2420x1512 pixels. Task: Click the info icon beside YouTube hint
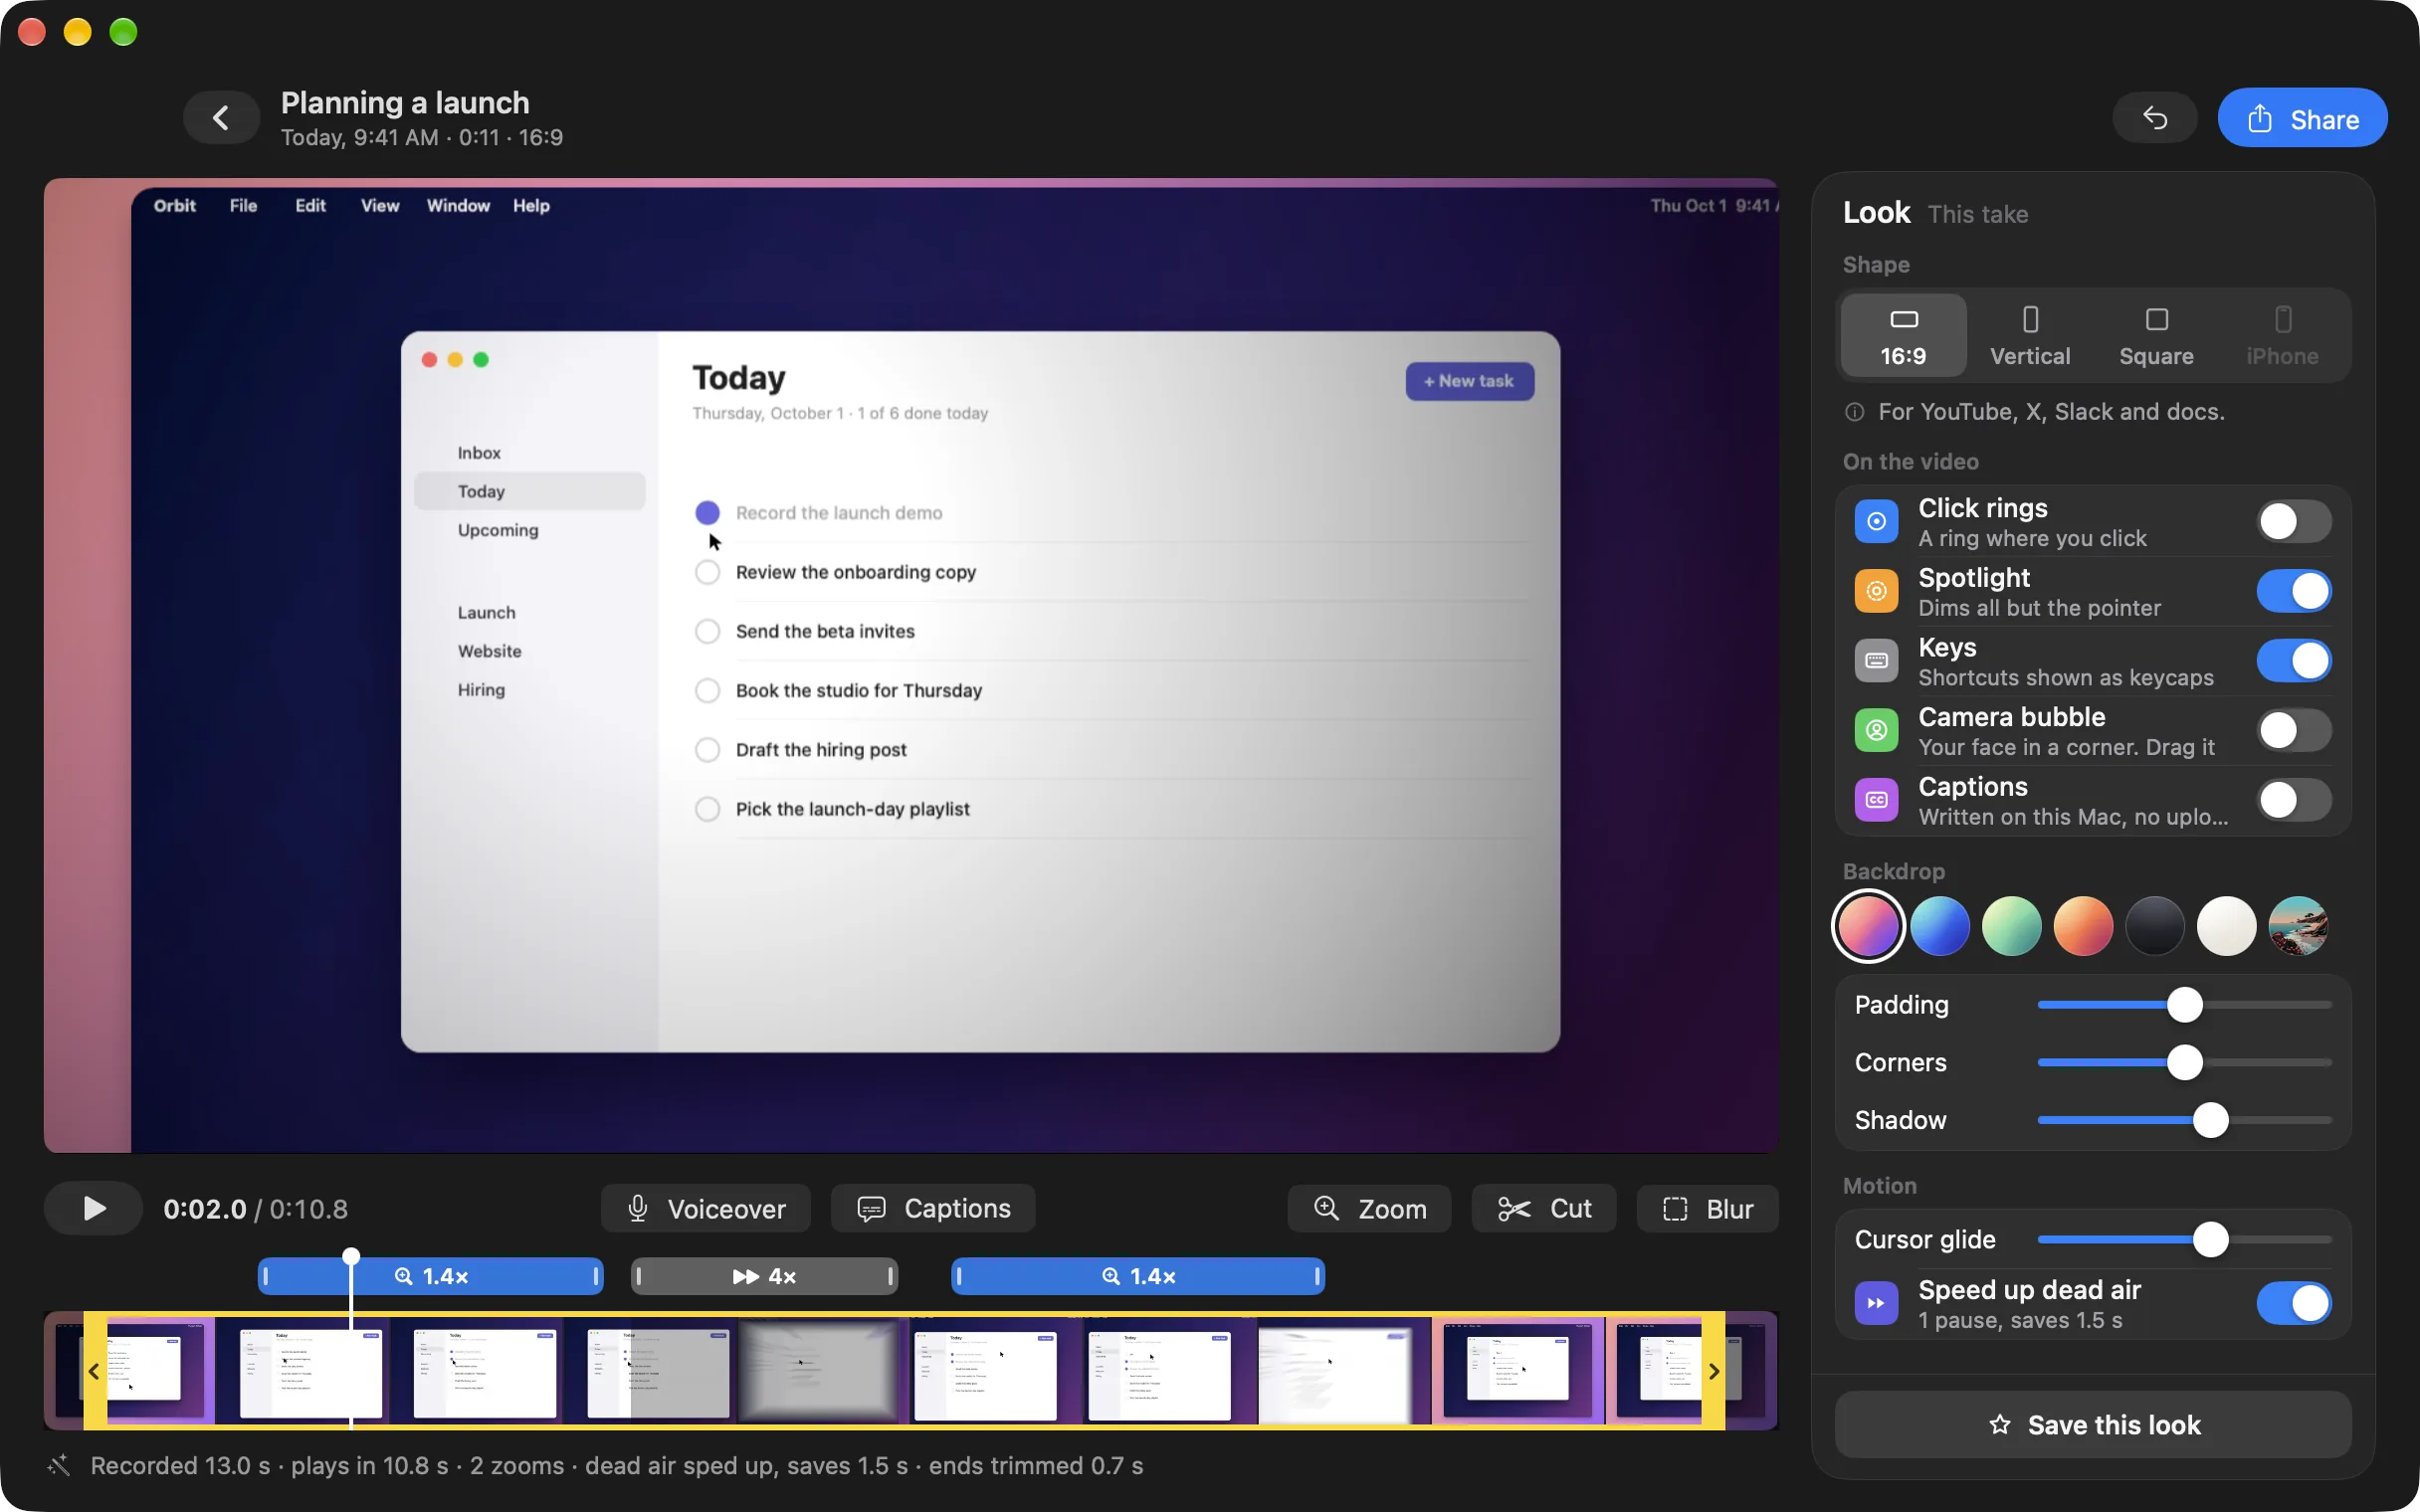(1854, 412)
